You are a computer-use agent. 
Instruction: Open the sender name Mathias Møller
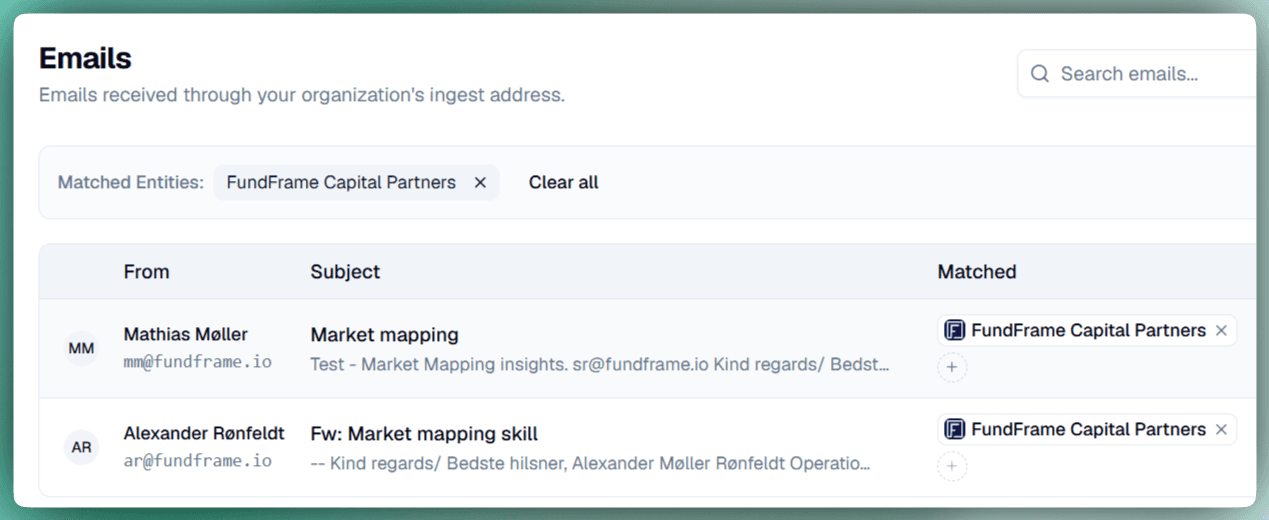186,334
